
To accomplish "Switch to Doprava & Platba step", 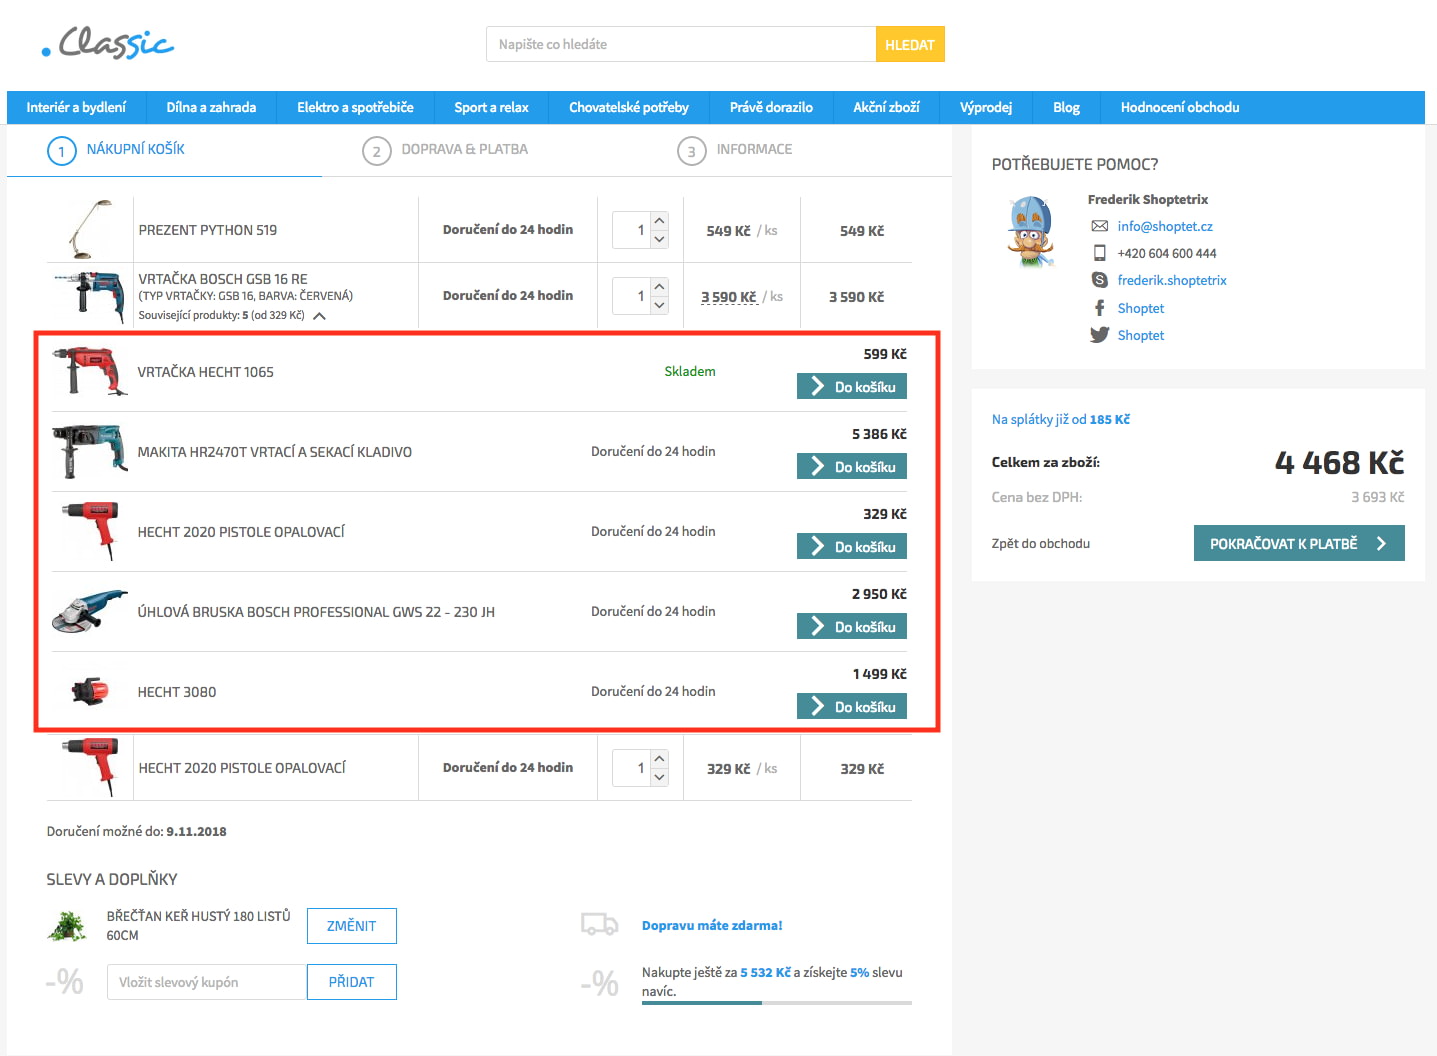I will tap(465, 149).
